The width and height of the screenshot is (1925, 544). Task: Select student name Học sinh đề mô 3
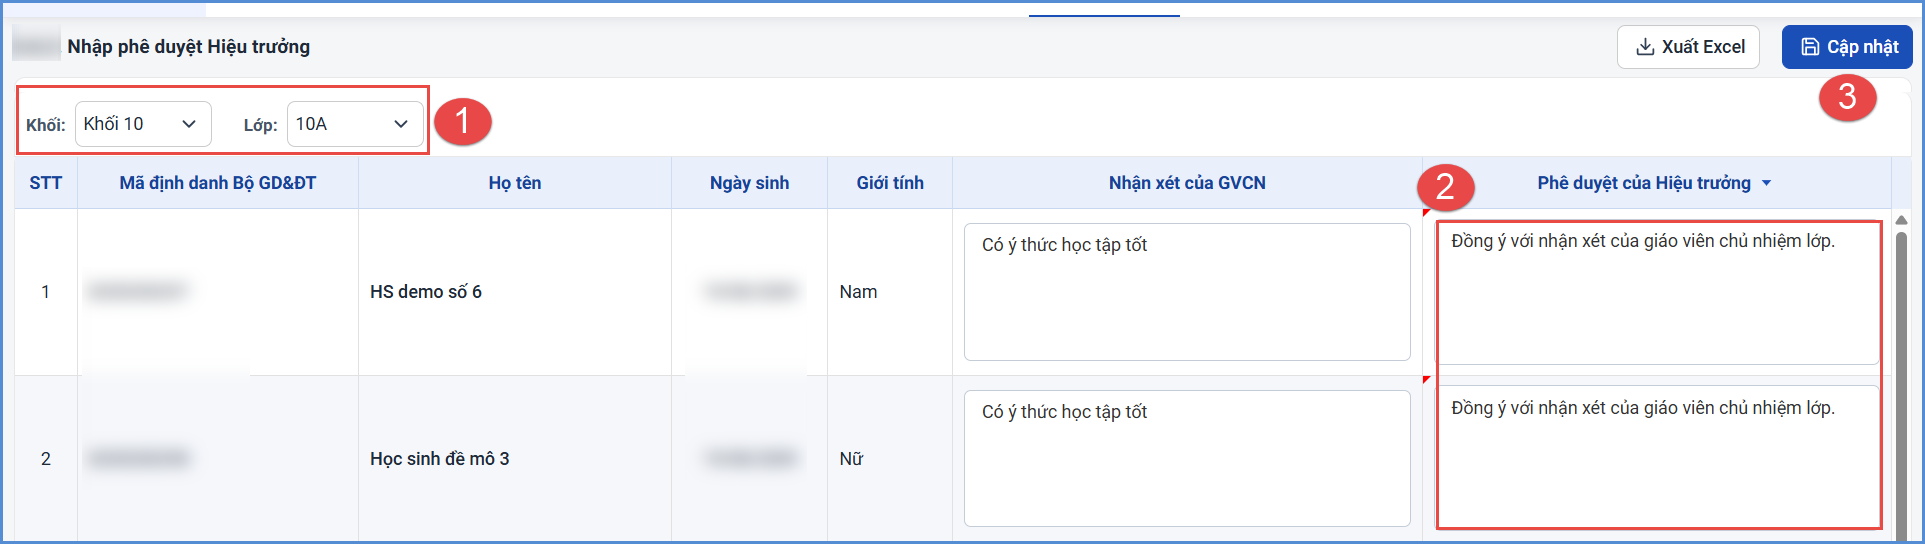(x=440, y=459)
